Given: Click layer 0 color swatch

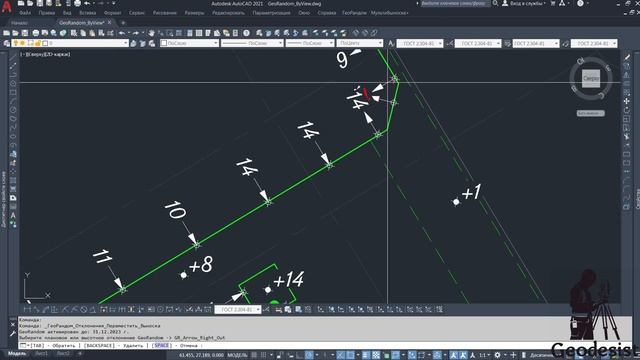Looking at the screenshot, I should tap(45, 43).
